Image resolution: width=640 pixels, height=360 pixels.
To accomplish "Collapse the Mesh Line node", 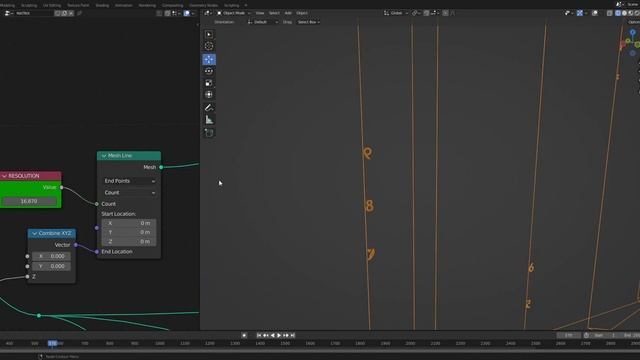I will click(x=104, y=156).
